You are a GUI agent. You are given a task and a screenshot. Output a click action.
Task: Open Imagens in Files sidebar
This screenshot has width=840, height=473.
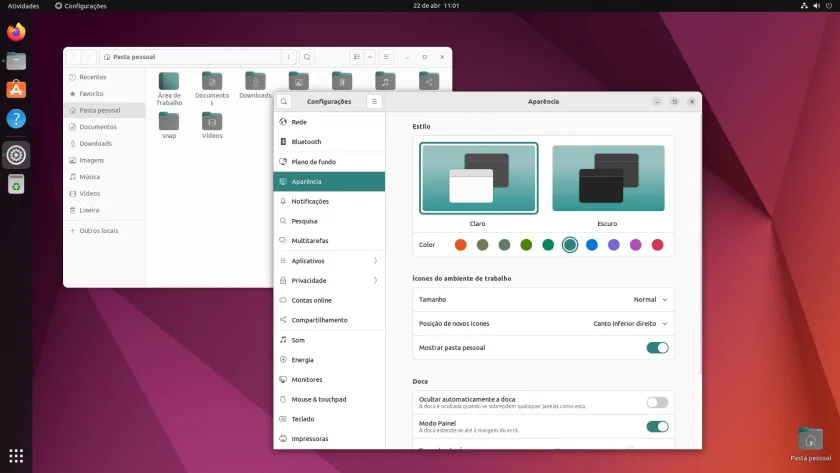[x=104, y=160]
